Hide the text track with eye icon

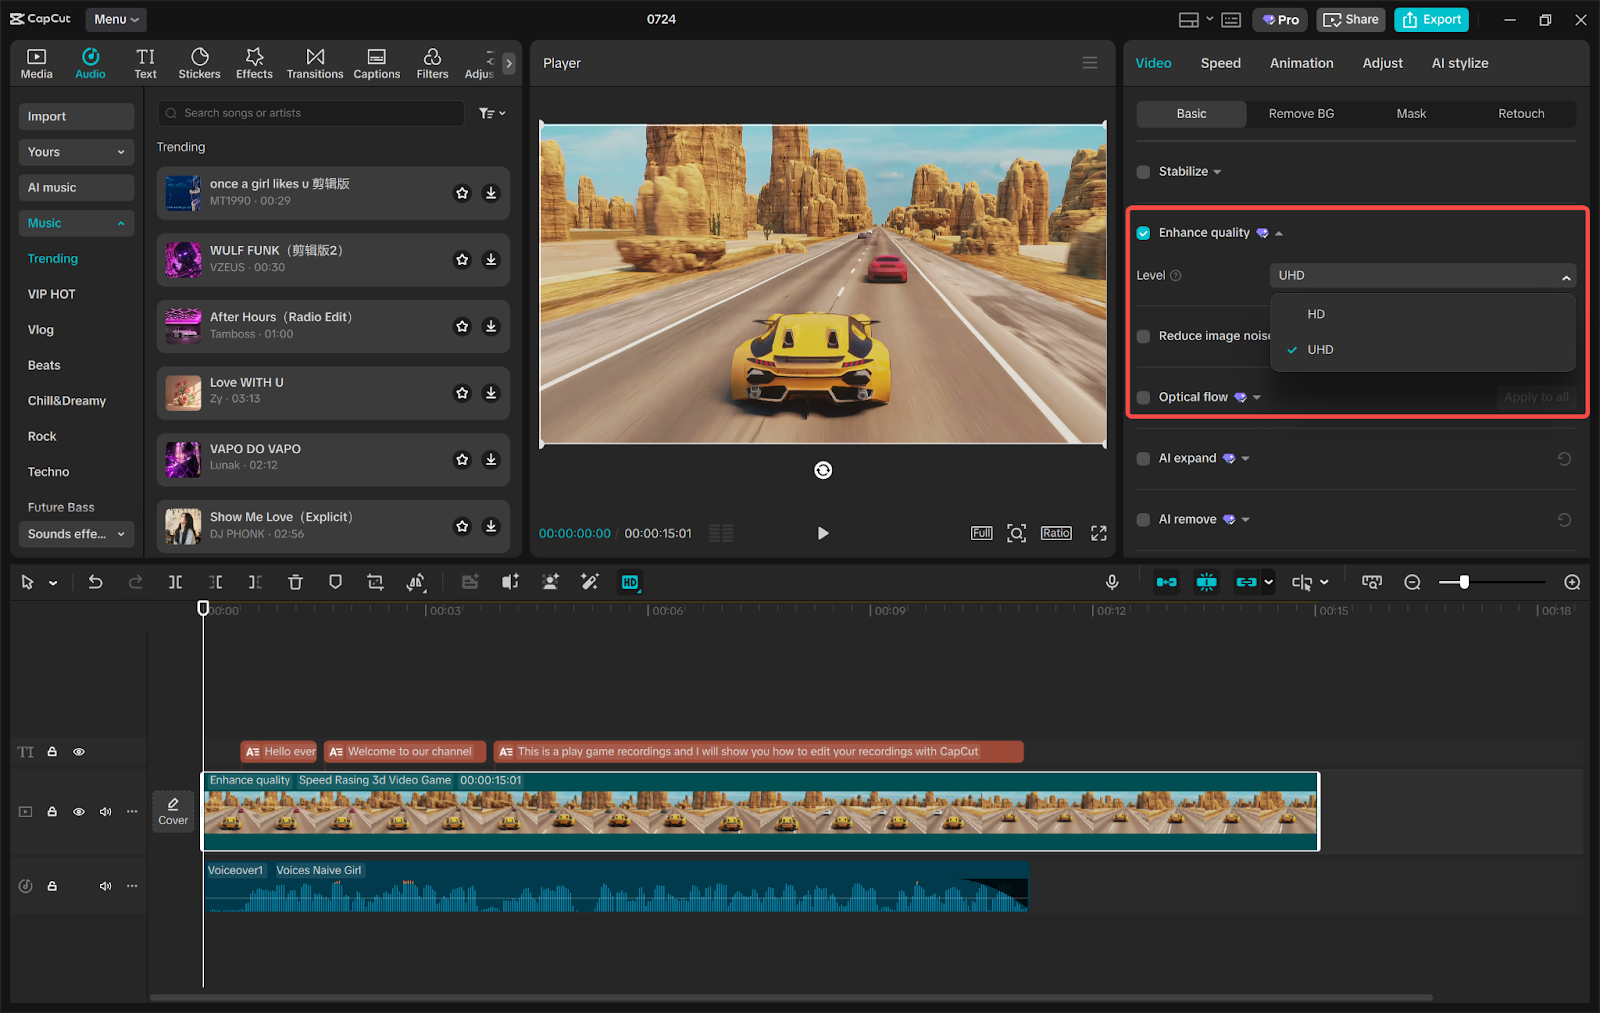(79, 752)
